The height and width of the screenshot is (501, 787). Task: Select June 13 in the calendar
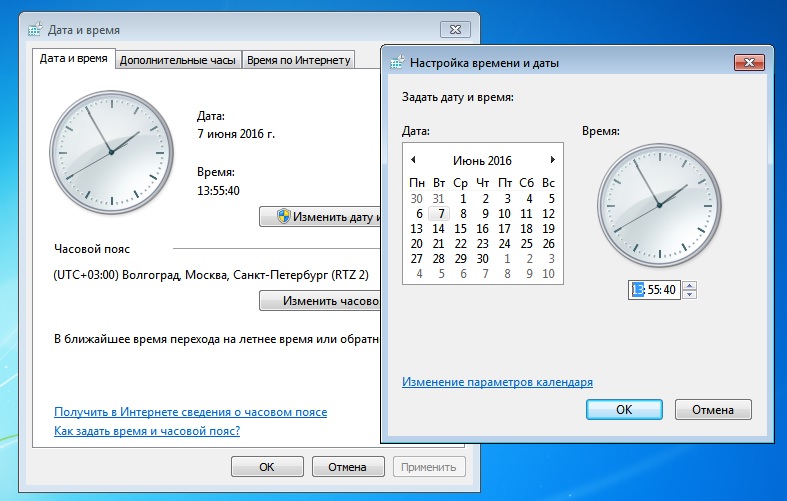click(417, 229)
